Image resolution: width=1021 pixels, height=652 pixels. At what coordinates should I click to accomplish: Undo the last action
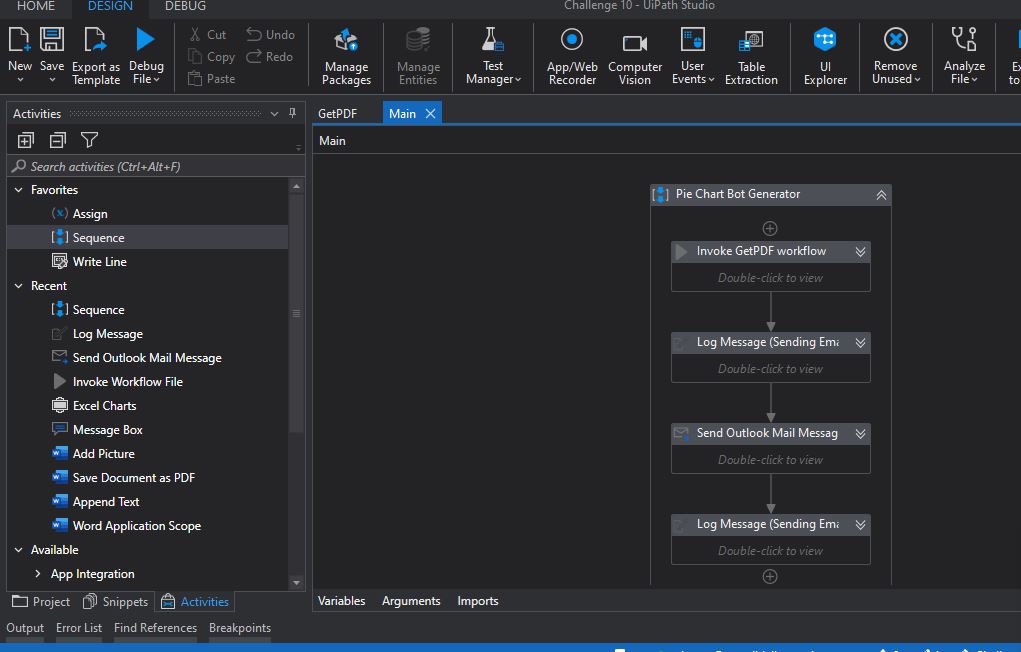pos(270,35)
